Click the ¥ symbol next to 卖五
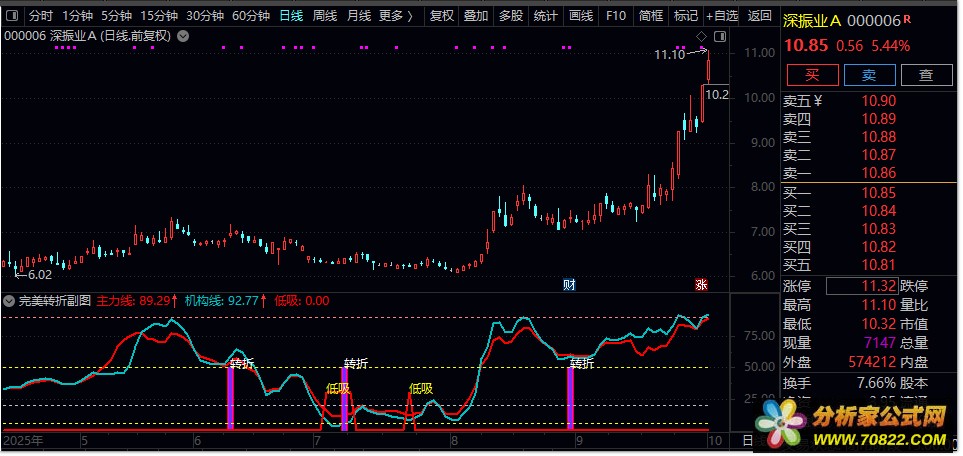This screenshot has height=456, width=963. point(817,100)
